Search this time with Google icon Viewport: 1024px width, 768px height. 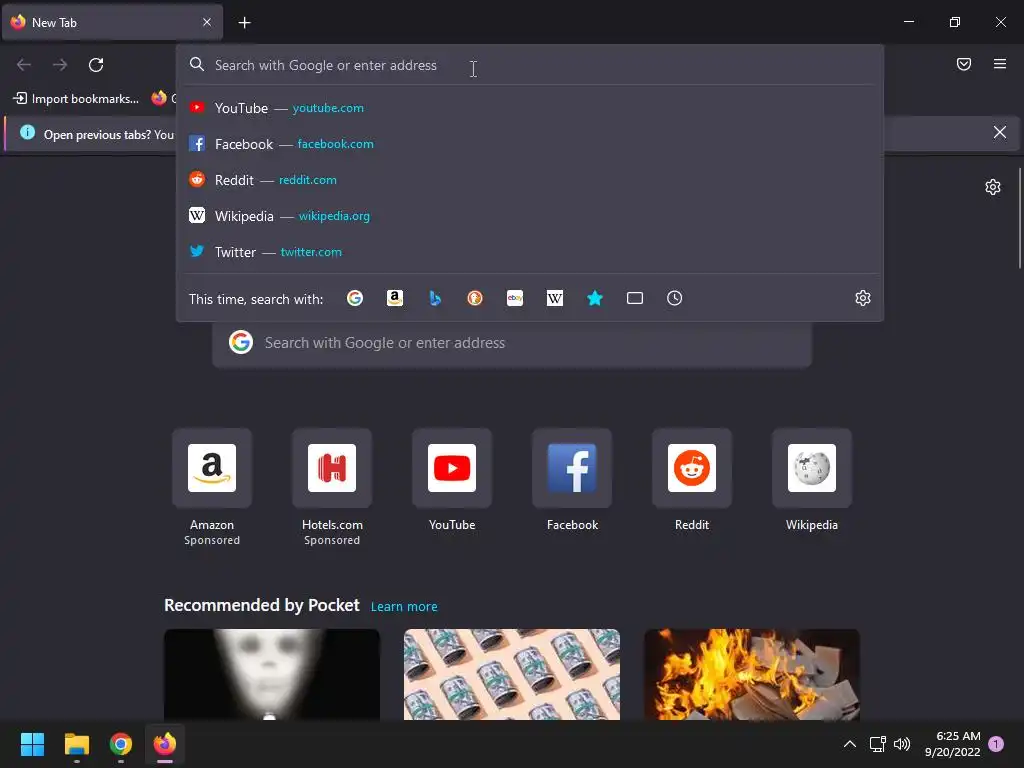(x=355, y=298)
